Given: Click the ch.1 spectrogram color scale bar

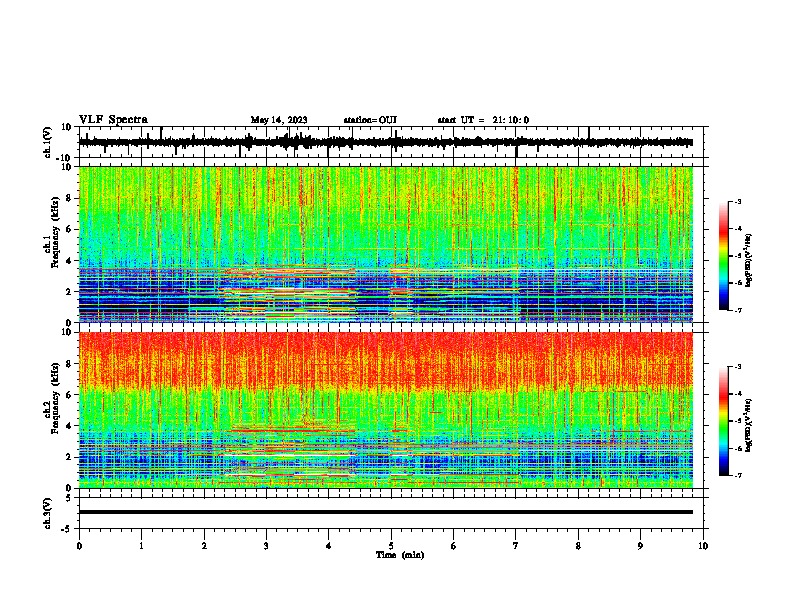Looking at the screenshot, I should point(723,255).
